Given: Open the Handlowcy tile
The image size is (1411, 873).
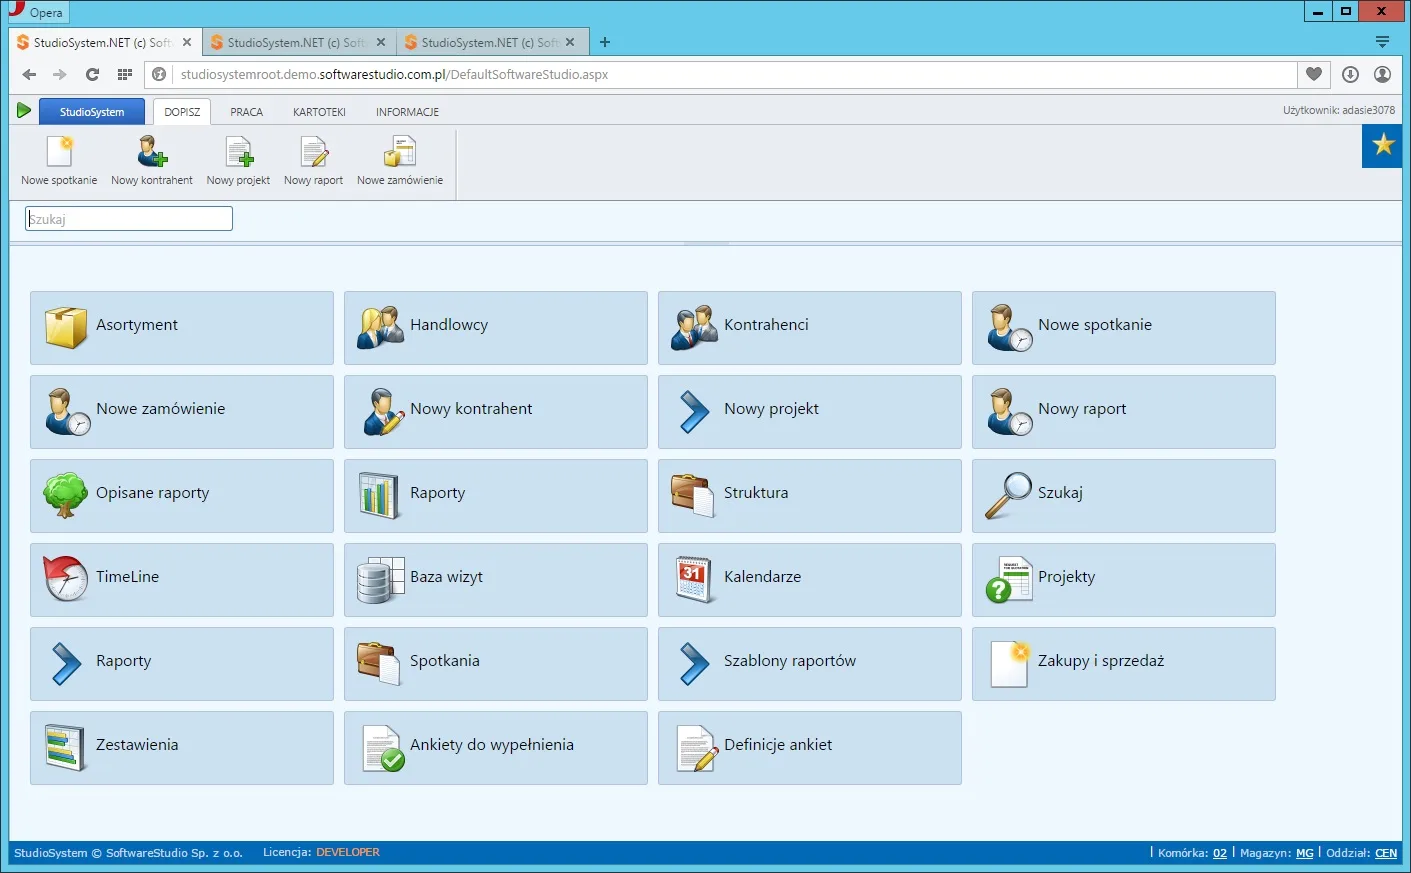Looking at the screenshot, I should coord(496,328).
